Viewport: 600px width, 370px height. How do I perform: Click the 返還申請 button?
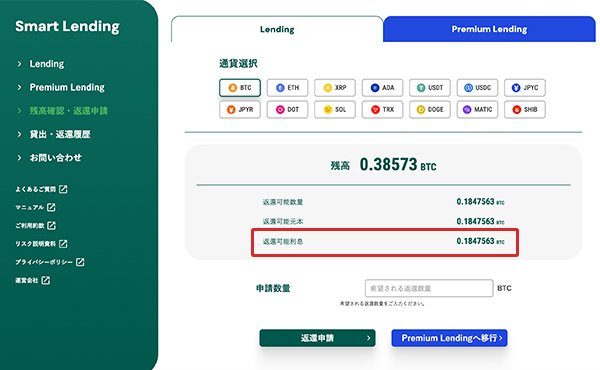[317, 338]
